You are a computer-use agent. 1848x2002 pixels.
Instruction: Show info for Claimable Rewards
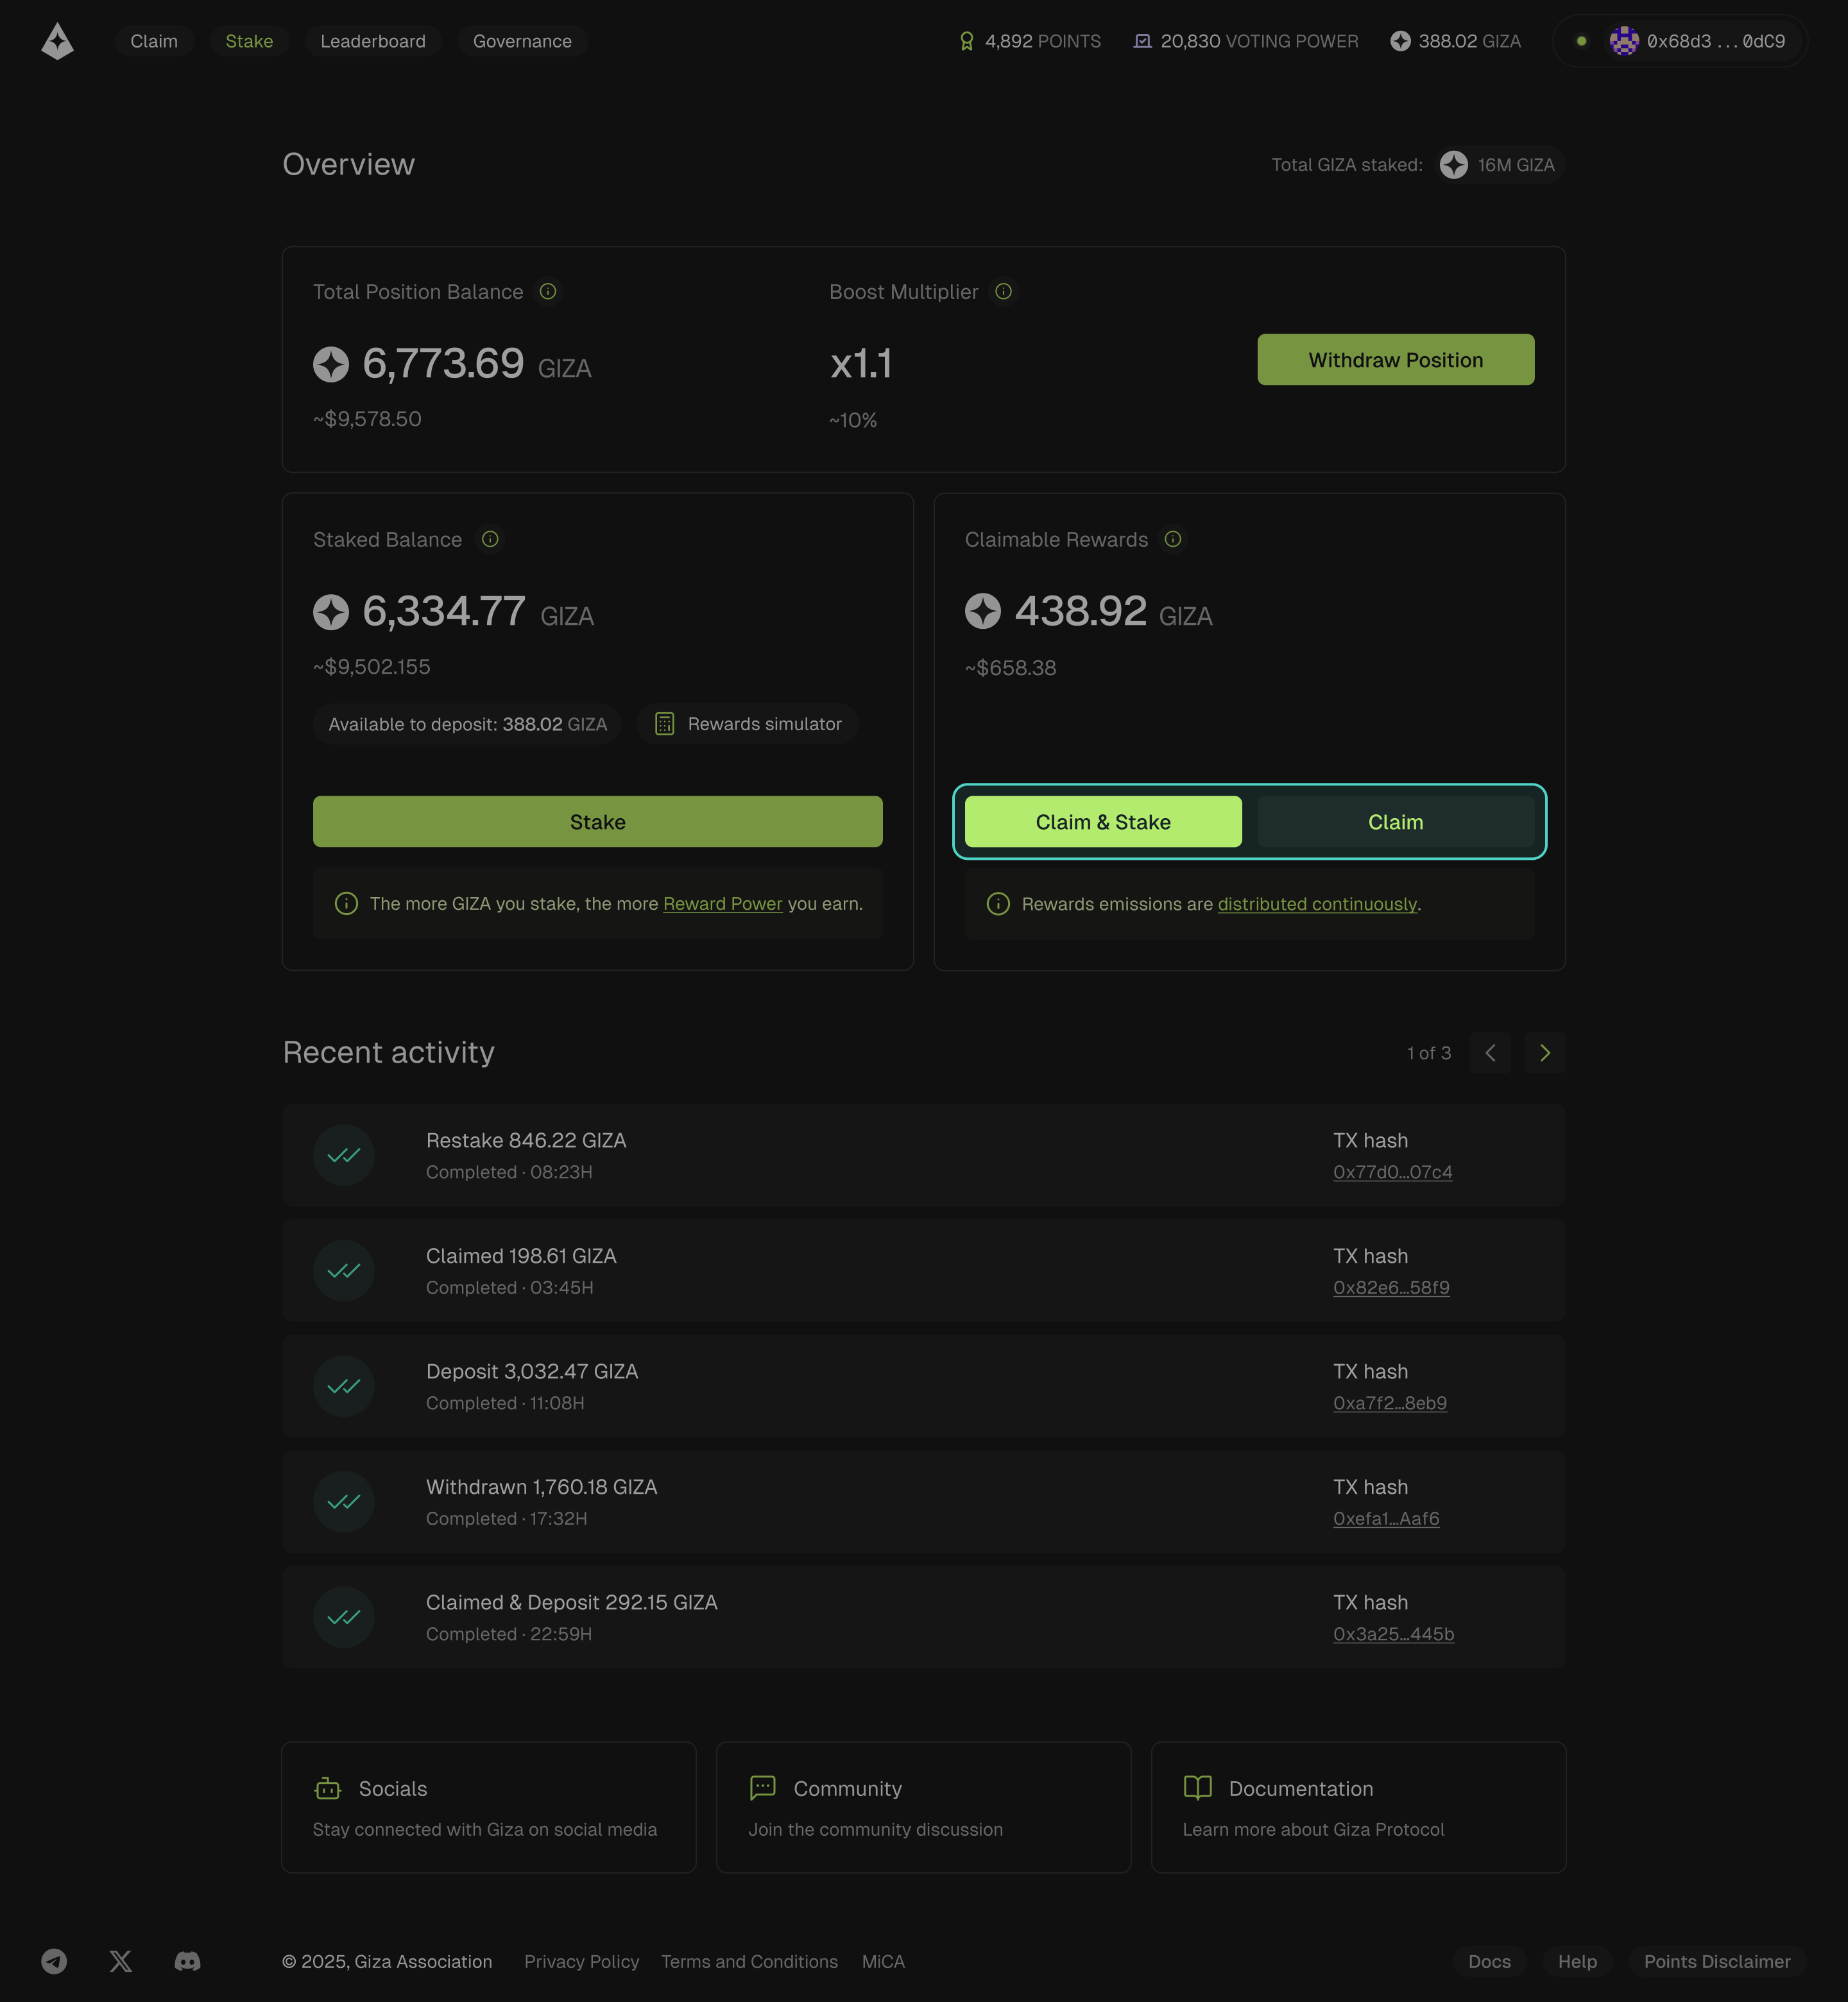click(x=1173, y=539)
